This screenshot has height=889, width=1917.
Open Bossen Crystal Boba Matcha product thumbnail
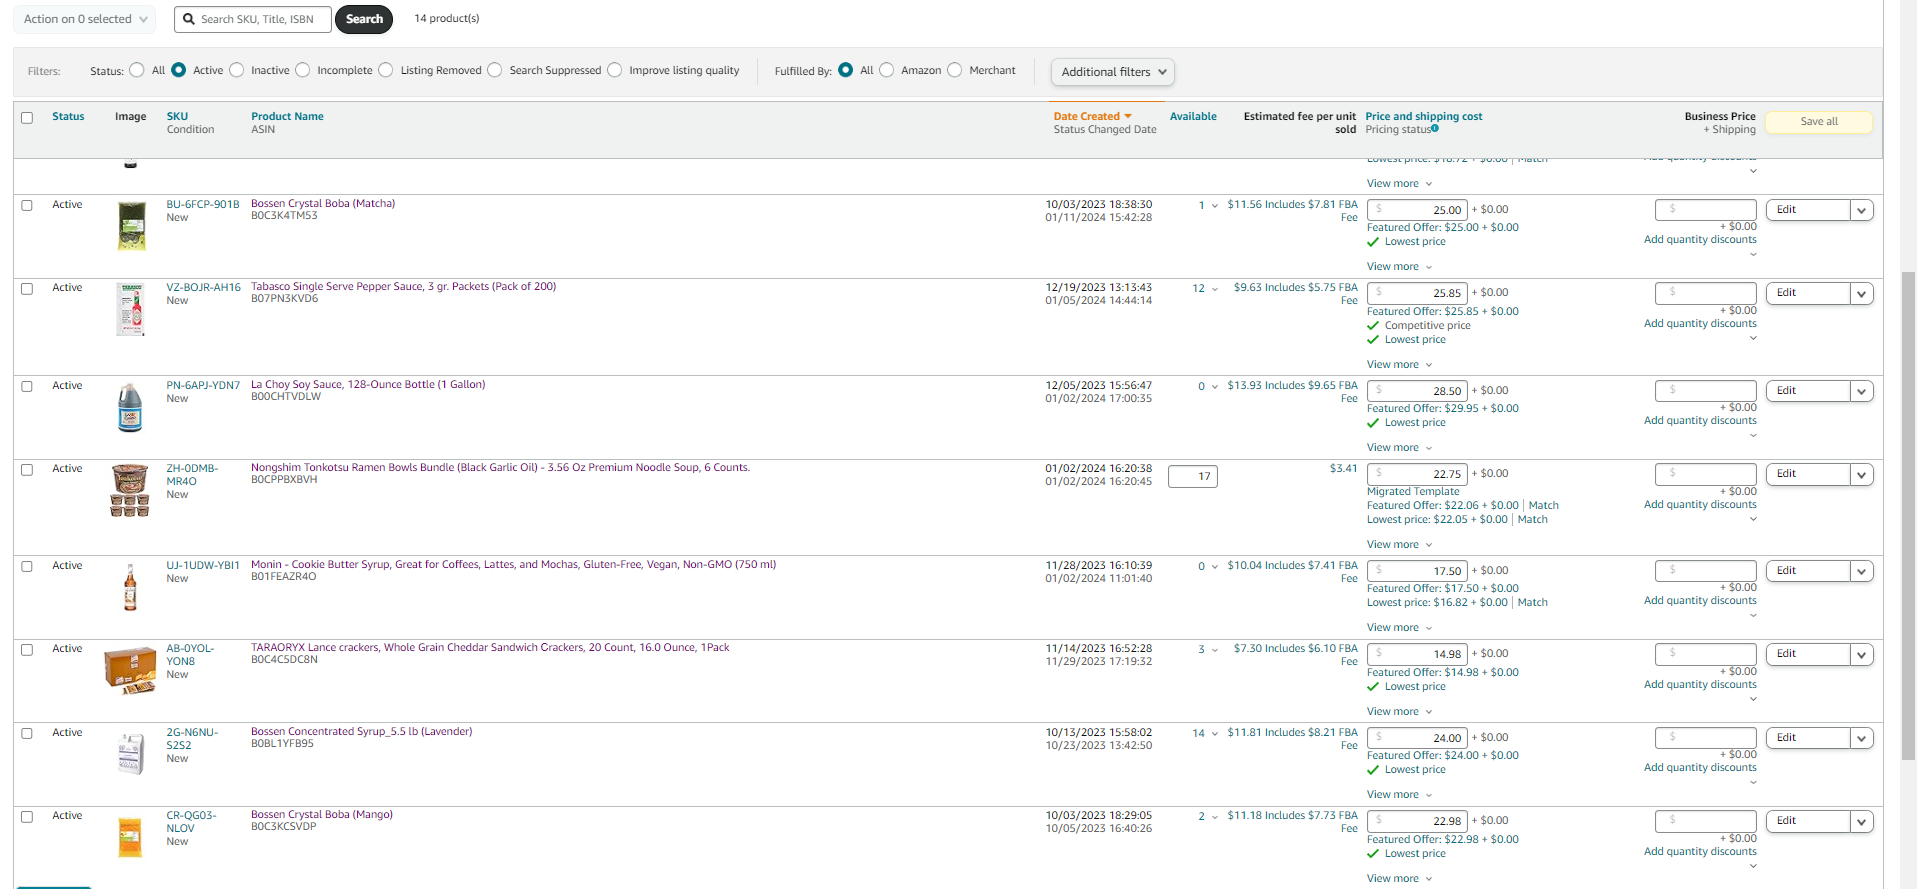pyautogui.click(x=131, y=226)
